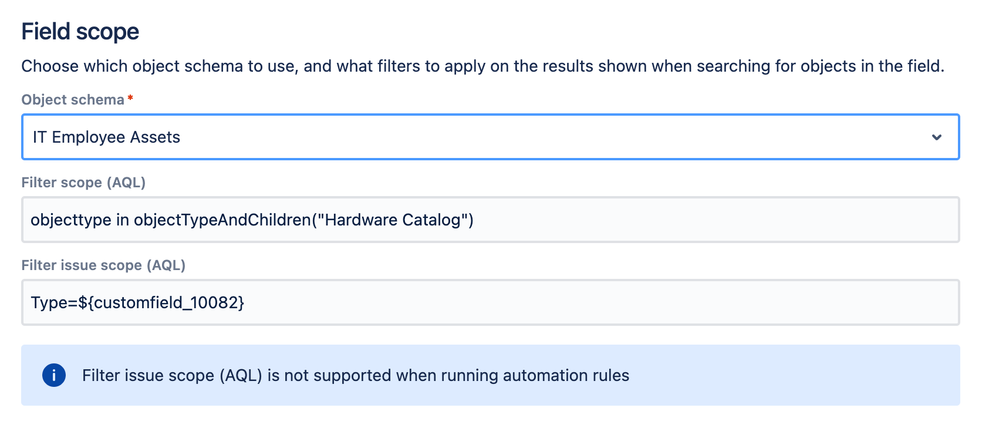Focus the Filter issue scope (AQL) input

pyautogui.click(x=600, y=302)
